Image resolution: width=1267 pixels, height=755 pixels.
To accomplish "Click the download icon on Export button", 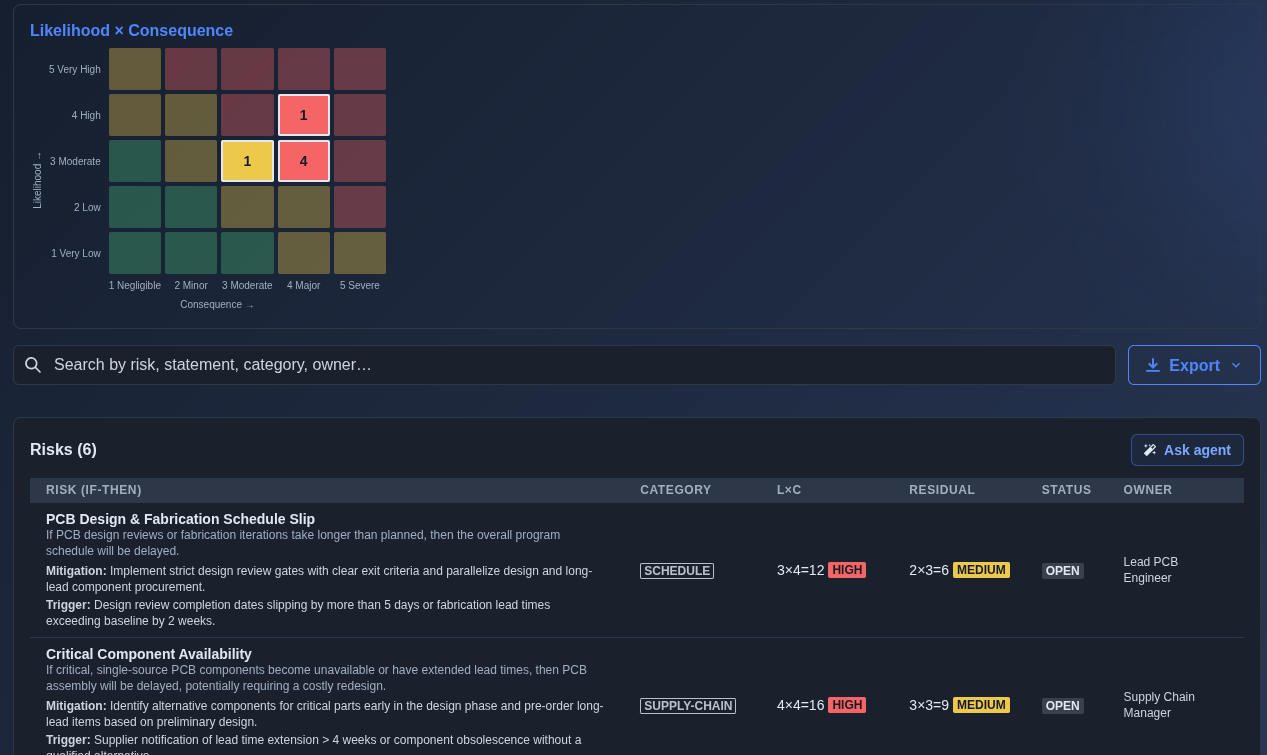I will click(x=1153, y=365).
